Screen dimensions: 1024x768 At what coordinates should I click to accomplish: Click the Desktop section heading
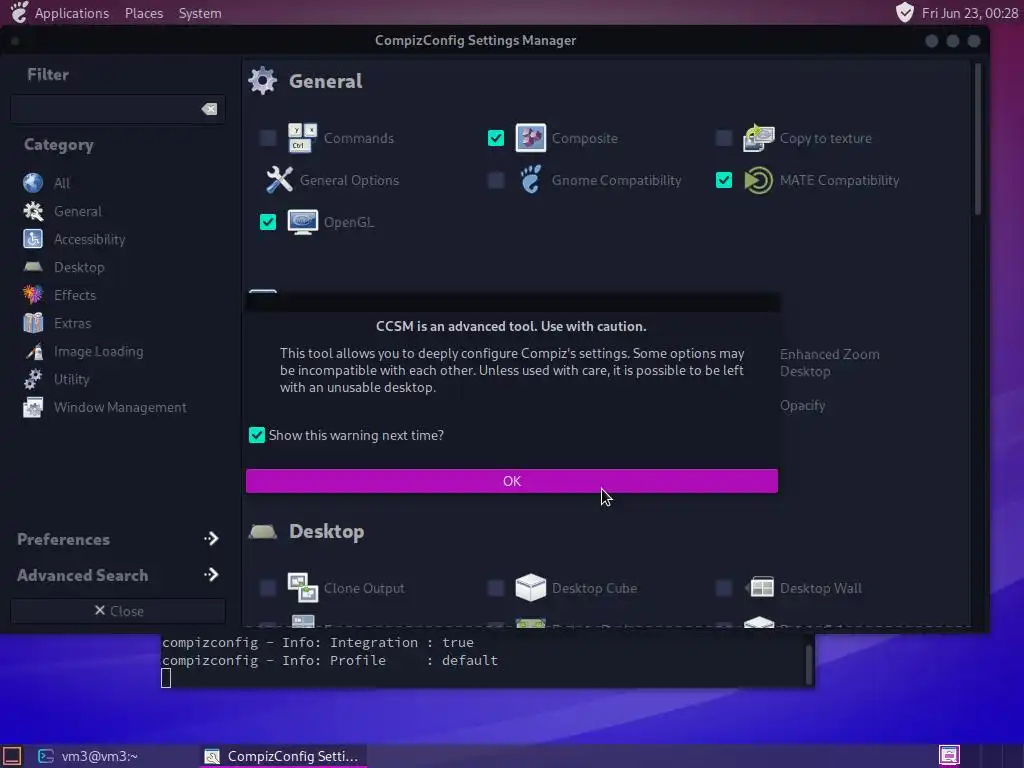(327, 532)
